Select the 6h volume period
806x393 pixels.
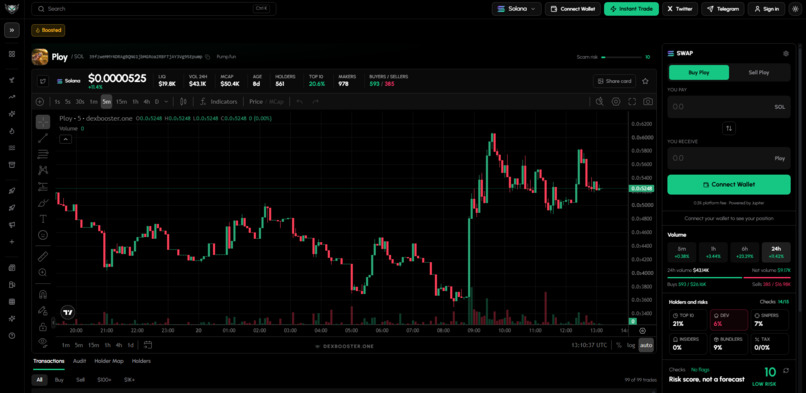tap(744, 252)
